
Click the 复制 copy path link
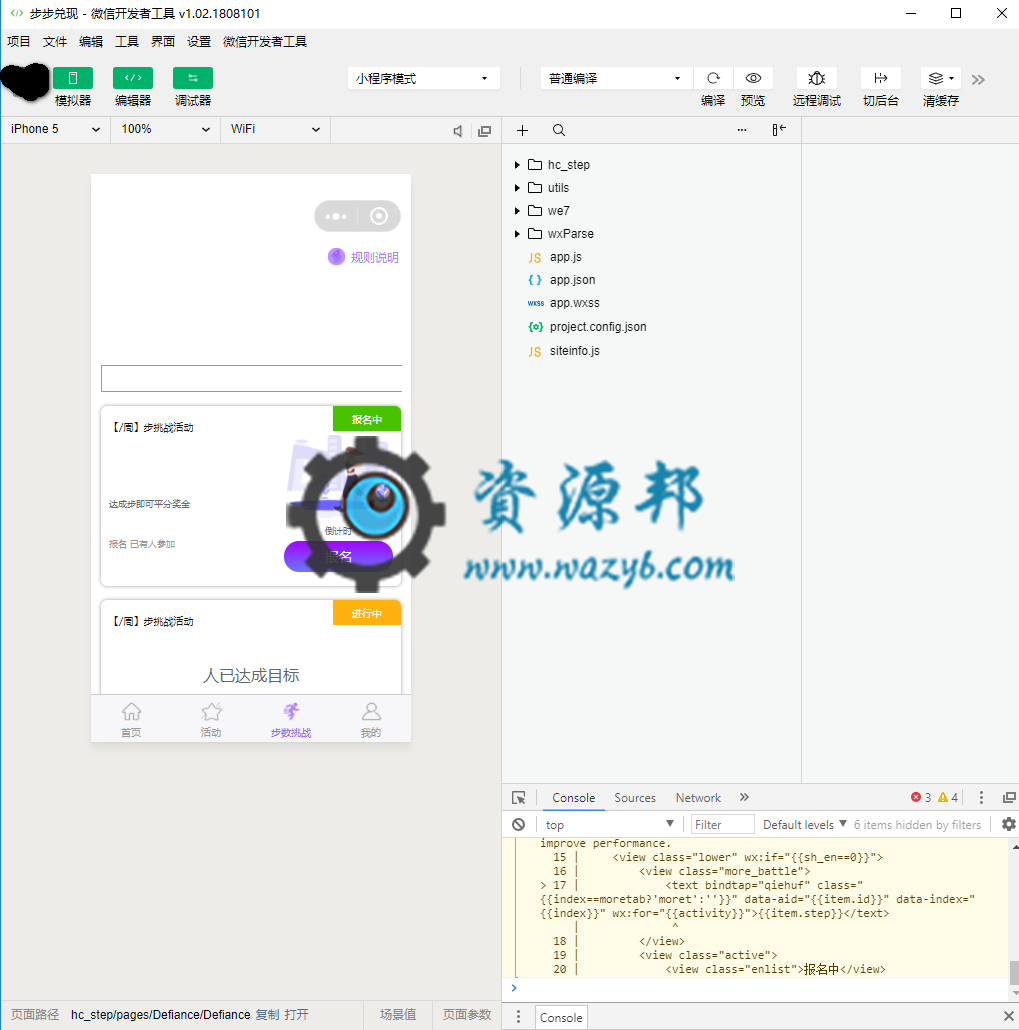click(x=267, y=1015)
